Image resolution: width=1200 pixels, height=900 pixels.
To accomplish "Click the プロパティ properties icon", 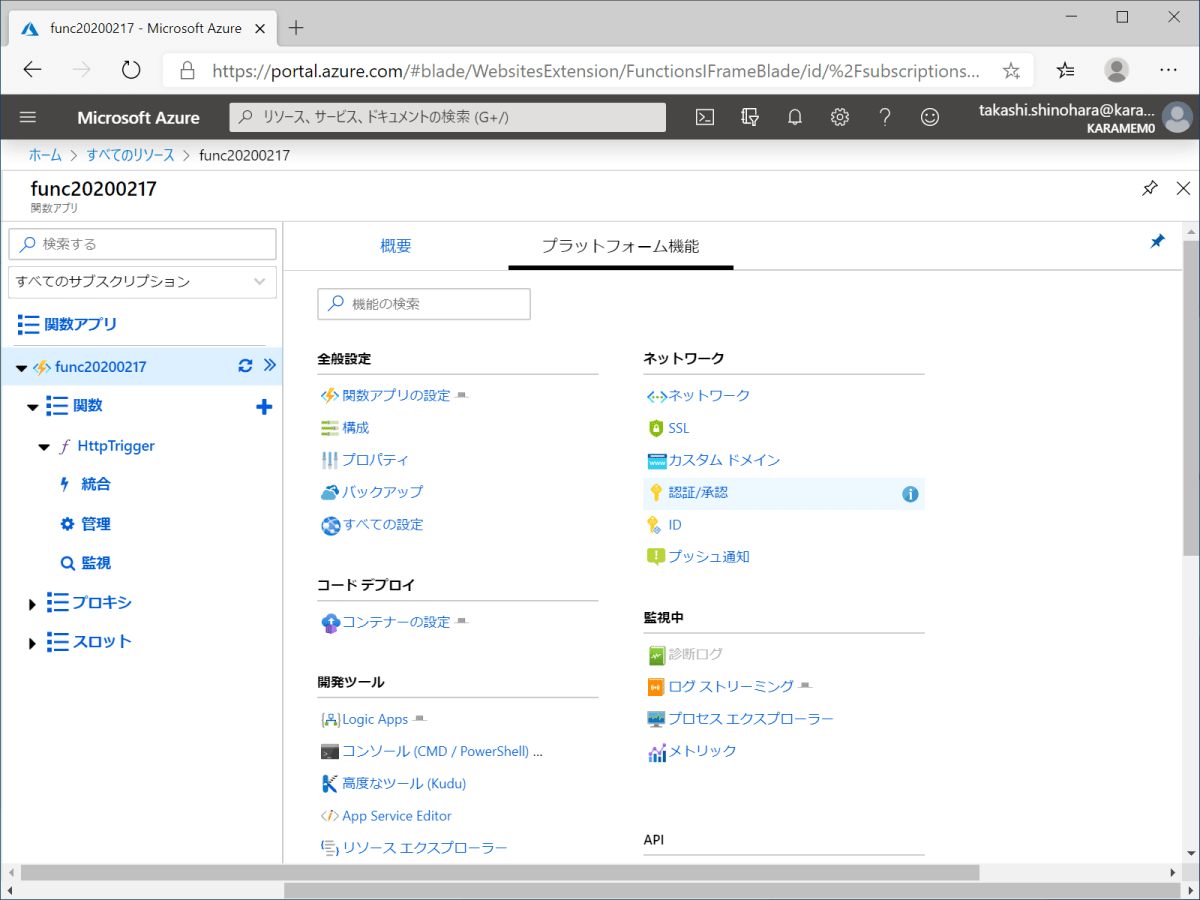I will (x=330, y=460).
